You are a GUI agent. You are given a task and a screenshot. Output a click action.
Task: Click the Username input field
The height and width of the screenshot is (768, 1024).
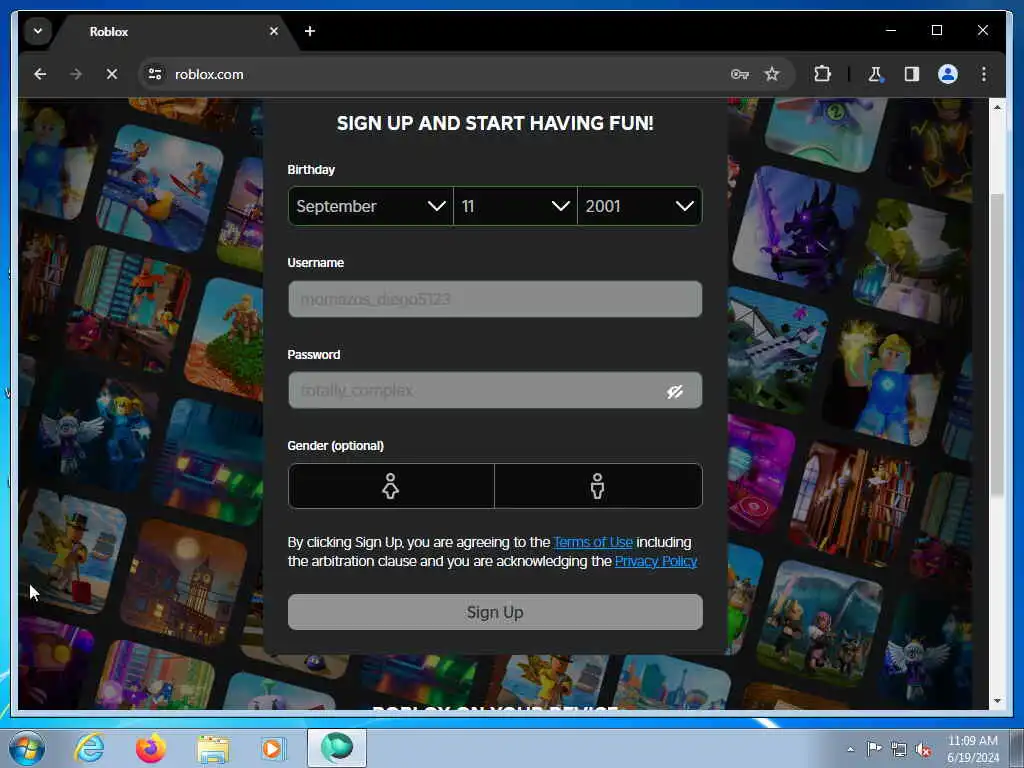point(495,299)
